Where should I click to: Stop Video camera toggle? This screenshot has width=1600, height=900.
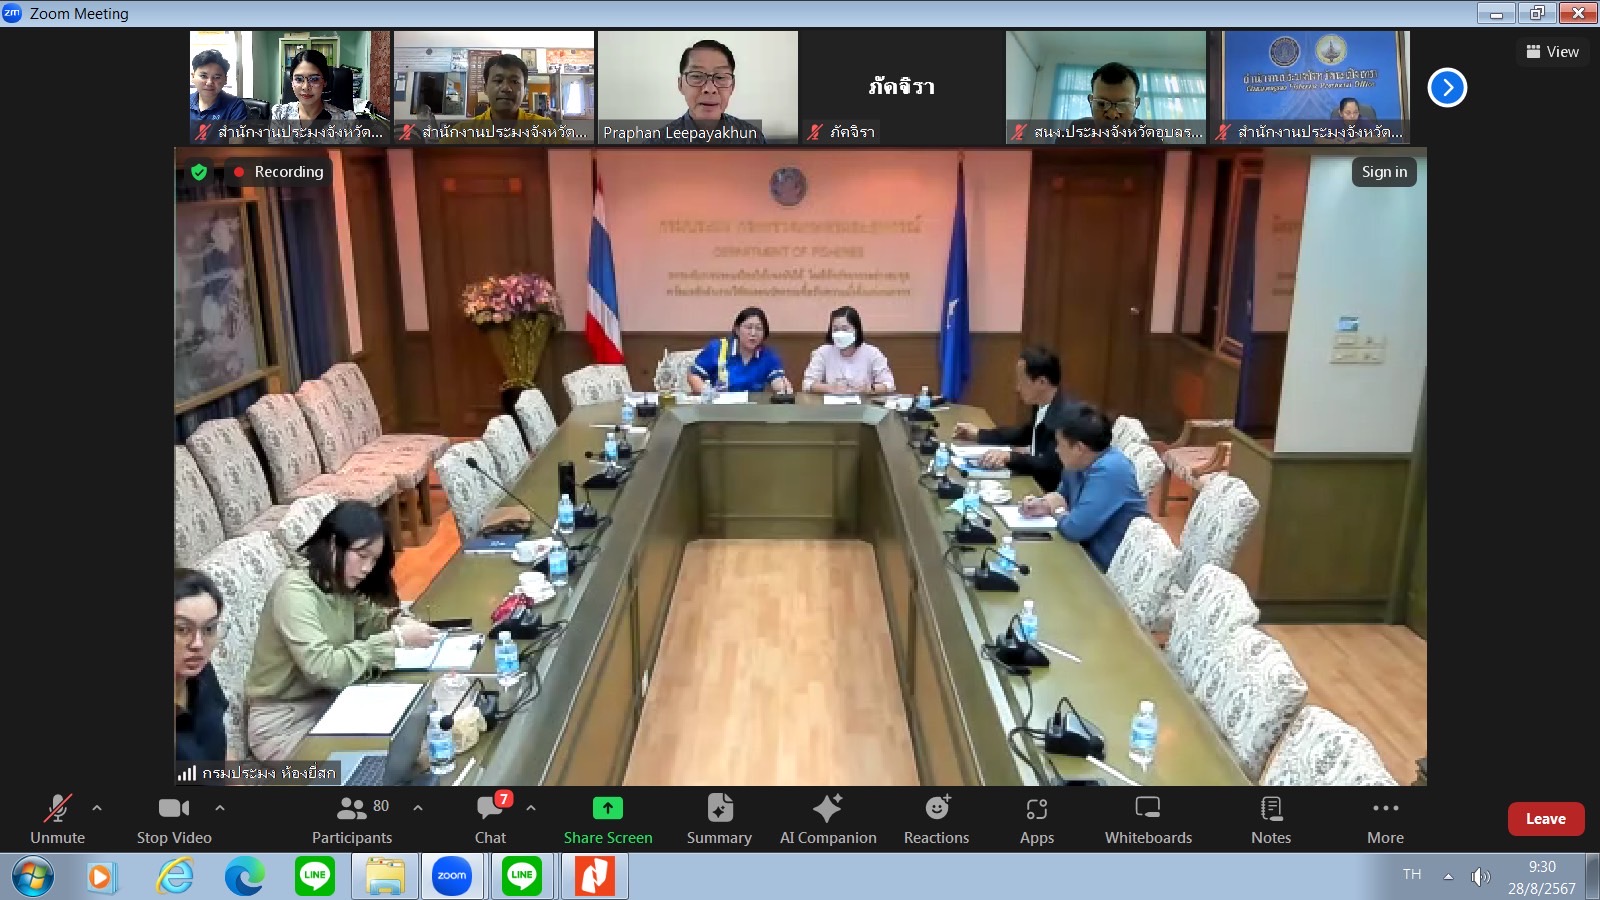(174, 819)
